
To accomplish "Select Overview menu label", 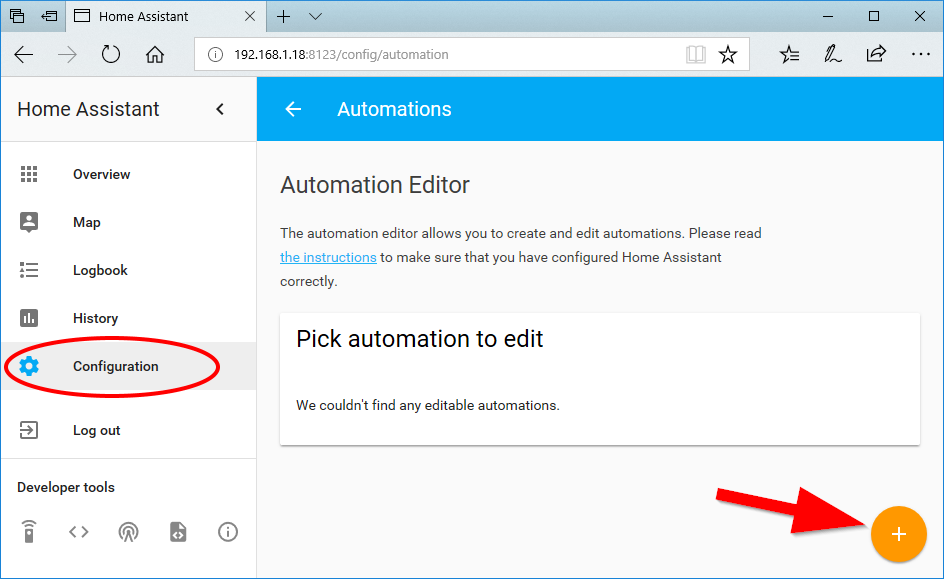I will coord(102,174).
